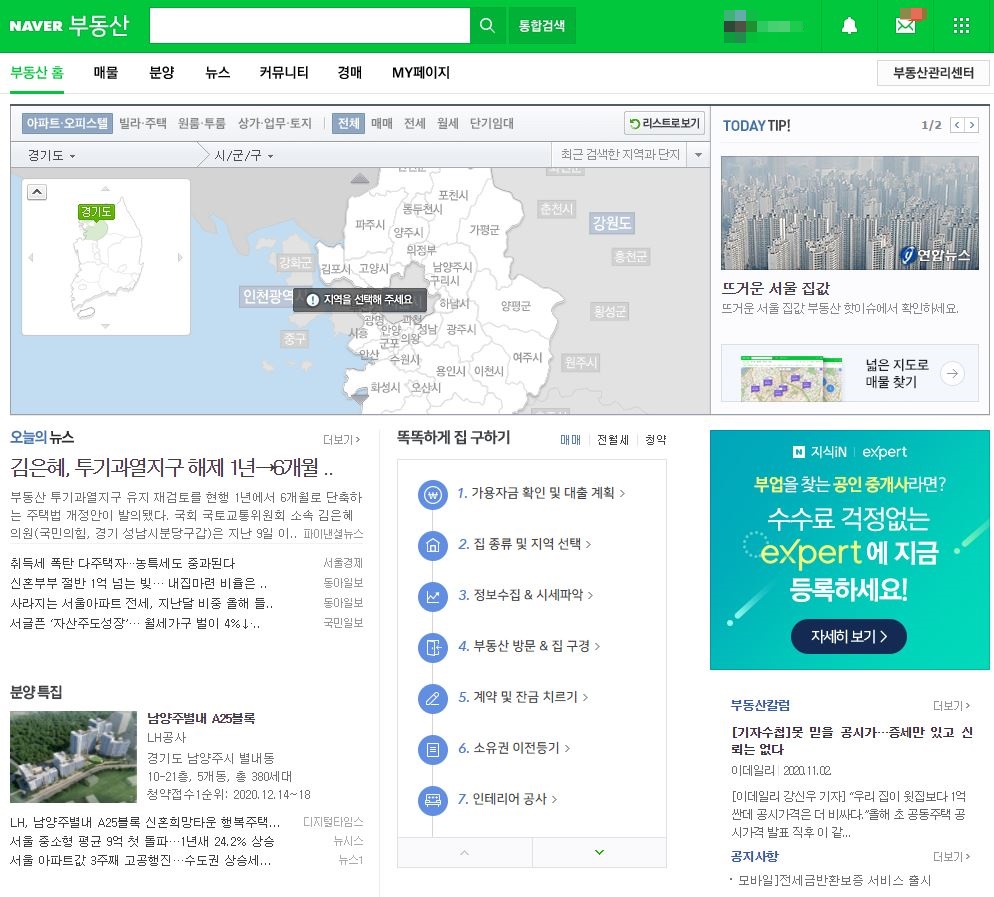Screen dimensions: 994x897
Task: Expand 1. 가용자금 확인 및 대출 계획
Action: pos(541,493)
